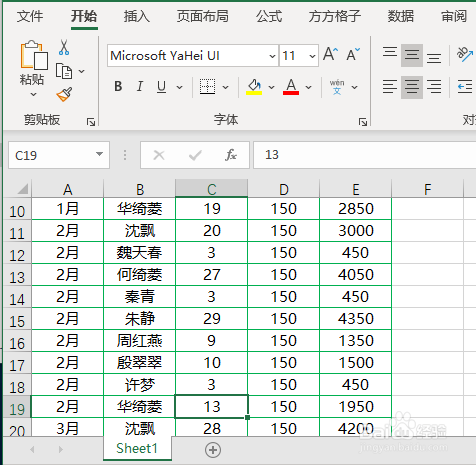The height and width of the screenshot is (465, 476).
Task: Increase font size with larger A
Action: coord(330,54)
